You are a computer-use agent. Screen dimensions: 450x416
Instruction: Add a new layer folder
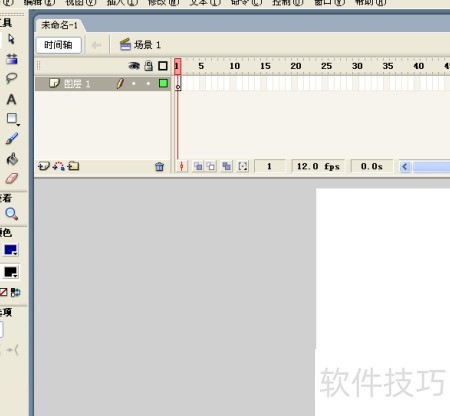tap(73, 166)
